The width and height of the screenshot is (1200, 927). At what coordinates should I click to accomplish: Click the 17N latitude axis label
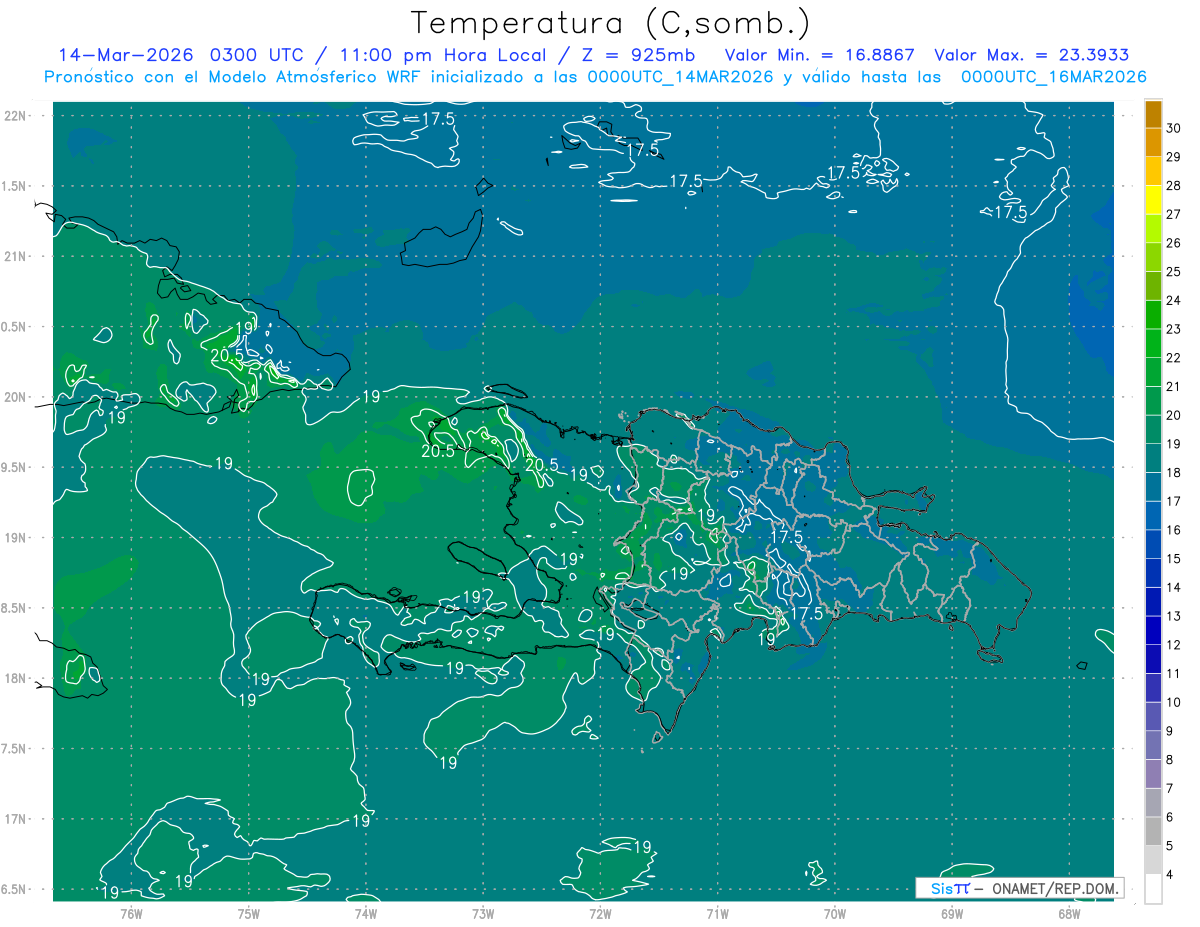point(14,819)
